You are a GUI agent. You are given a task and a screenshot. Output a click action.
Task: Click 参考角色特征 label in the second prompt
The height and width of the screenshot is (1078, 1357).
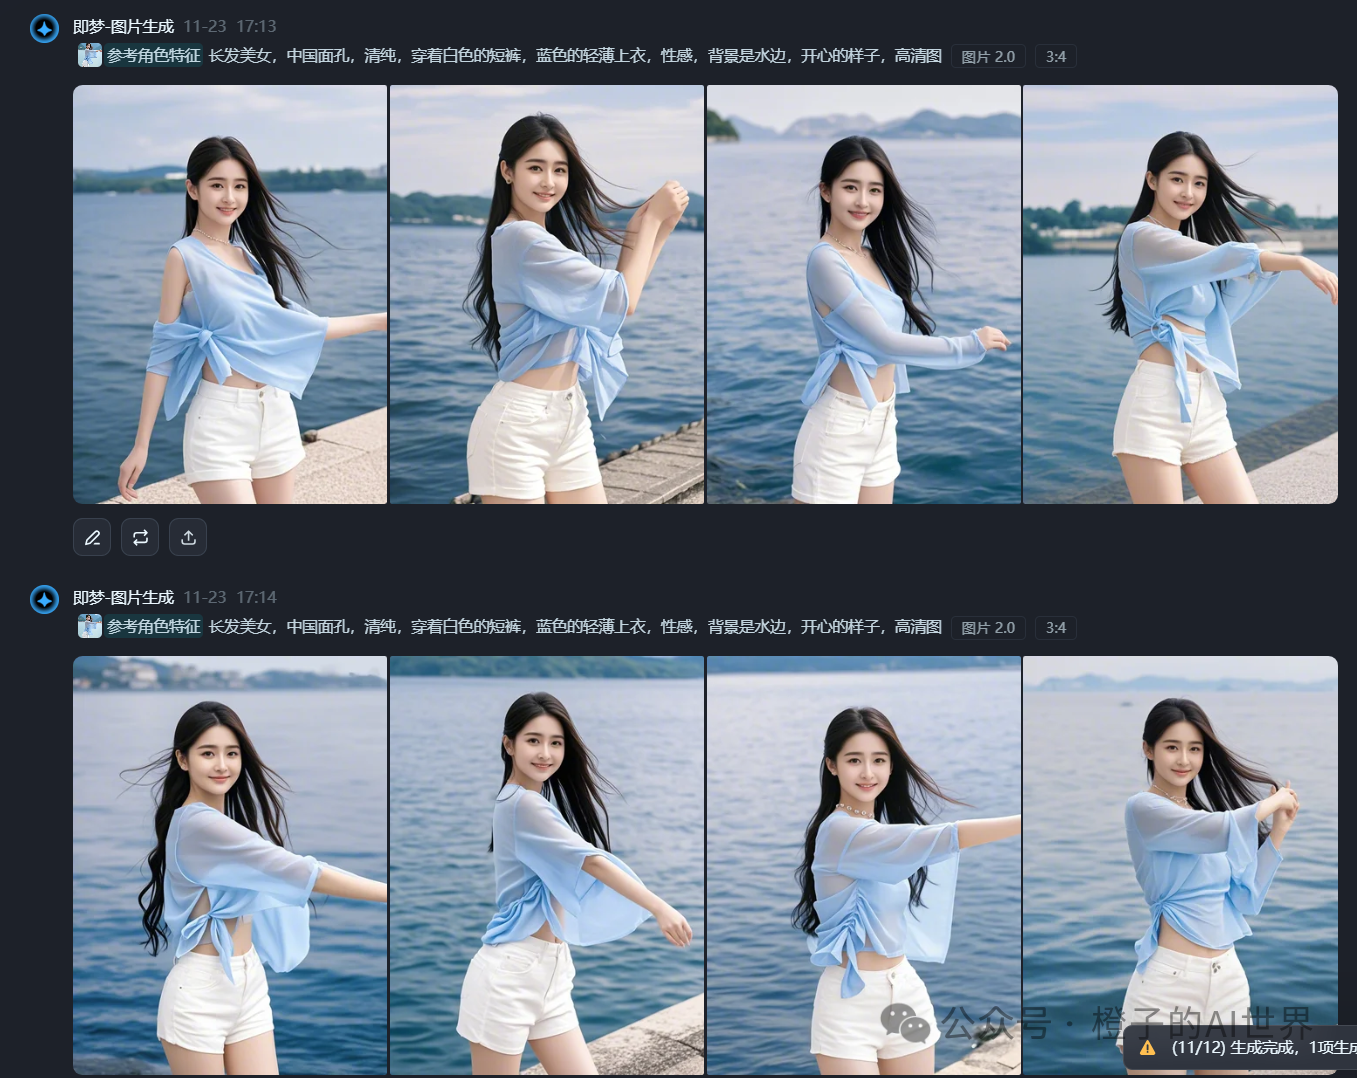click(154, 627)
